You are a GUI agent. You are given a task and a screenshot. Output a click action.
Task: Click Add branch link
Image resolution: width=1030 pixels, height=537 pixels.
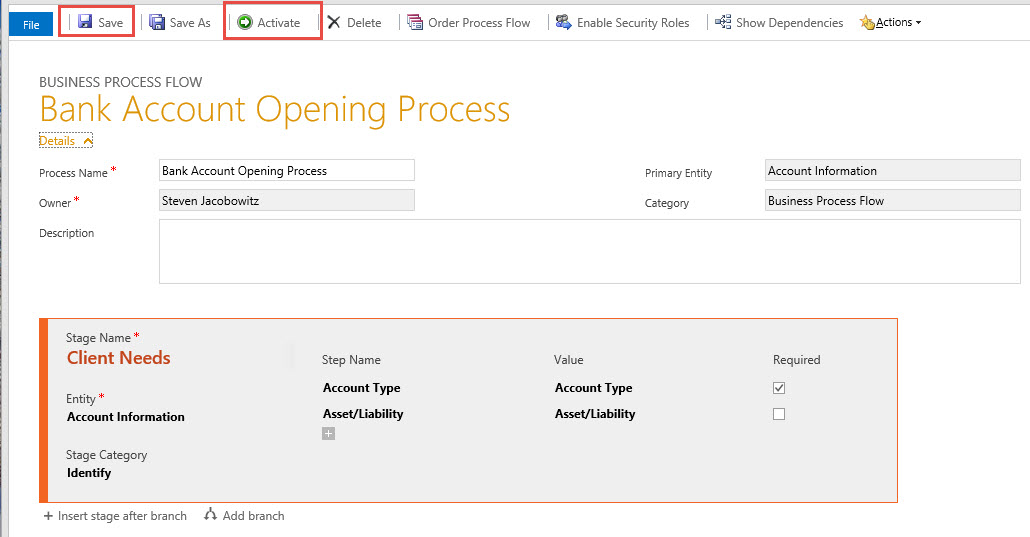(244, 516)
